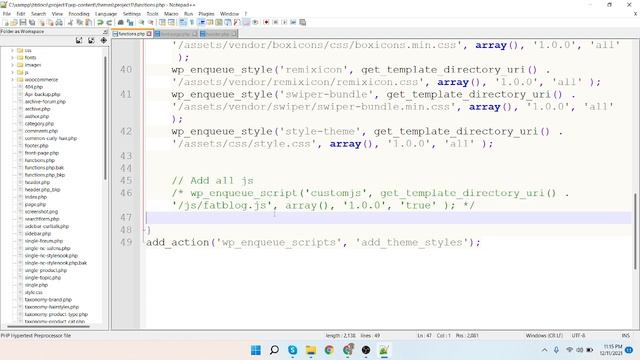The height and width of the screenshot is (360, 640).
Task: Click the Locate current file icon in workspace
Action: (104, 40)
